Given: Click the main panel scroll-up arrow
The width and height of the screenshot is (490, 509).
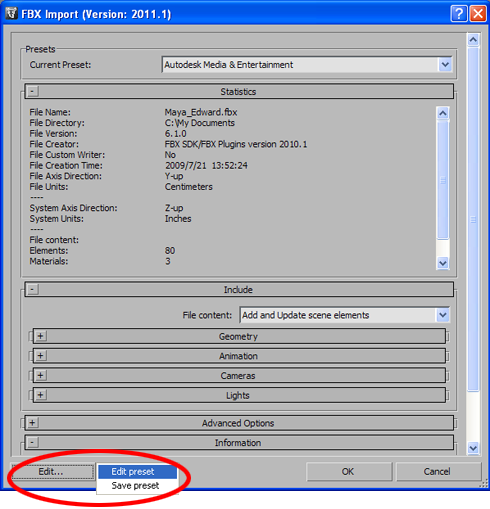Looking at the screenshot, I should coord(473,40).
